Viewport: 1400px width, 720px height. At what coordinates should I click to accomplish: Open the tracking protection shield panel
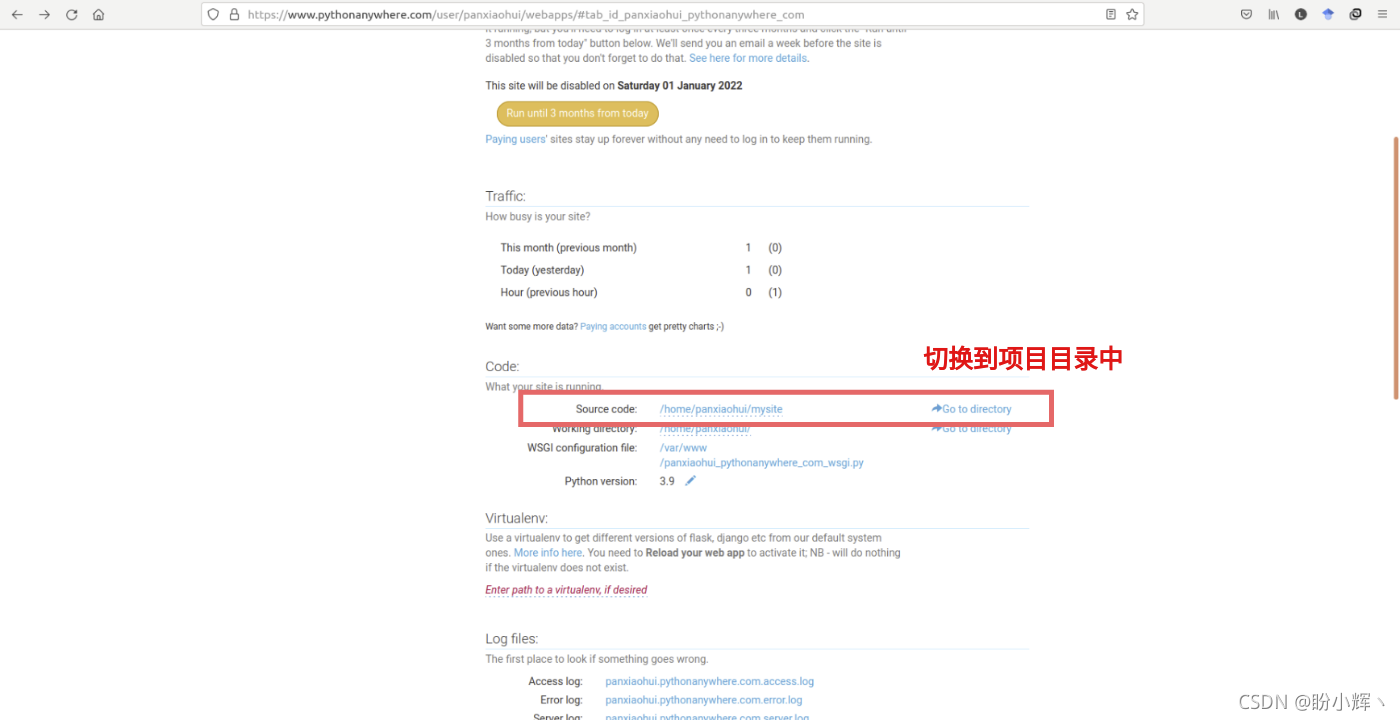tap(213, 15)
